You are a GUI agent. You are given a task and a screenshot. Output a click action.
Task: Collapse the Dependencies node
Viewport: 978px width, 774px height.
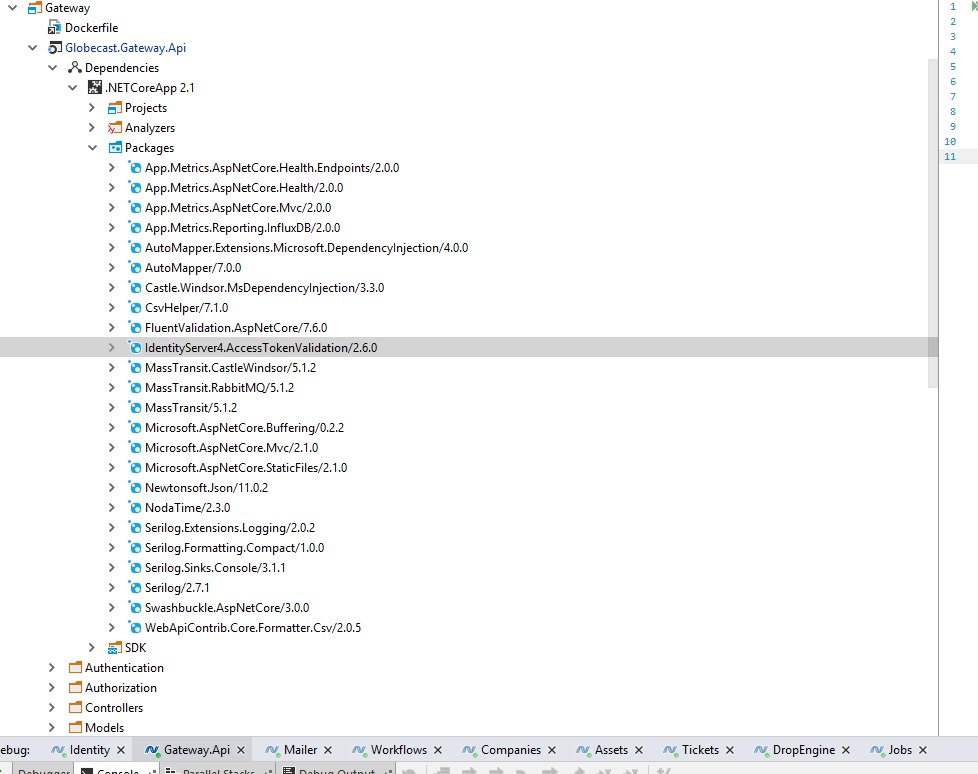(x=52, y=67)
